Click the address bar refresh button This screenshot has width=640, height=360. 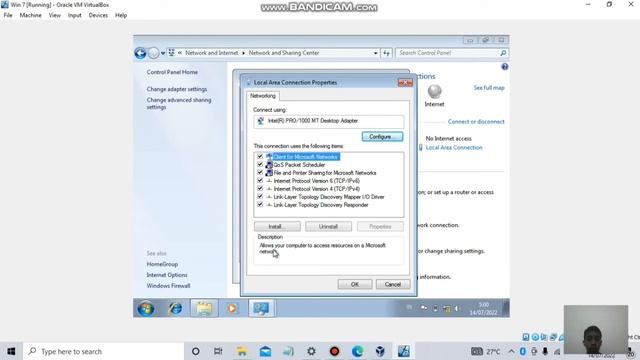386,53
